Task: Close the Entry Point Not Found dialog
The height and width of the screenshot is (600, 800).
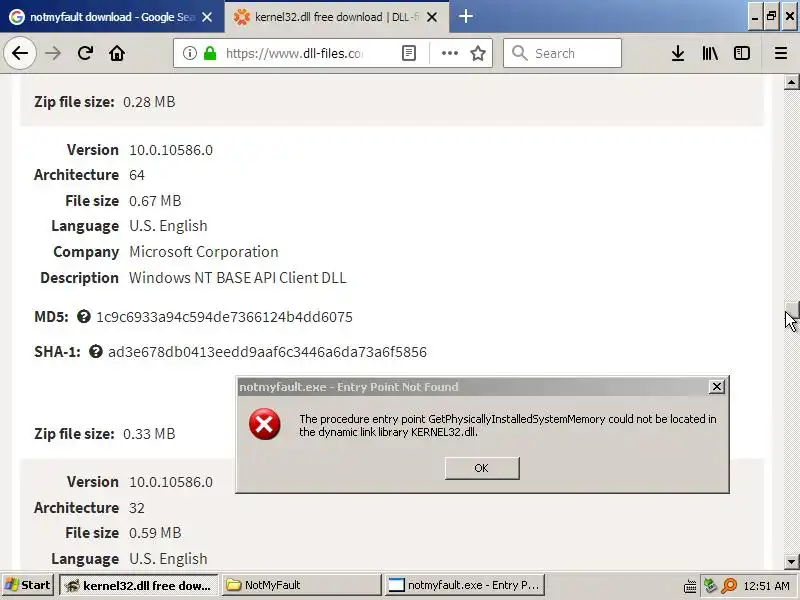Action: click(717, 387)
